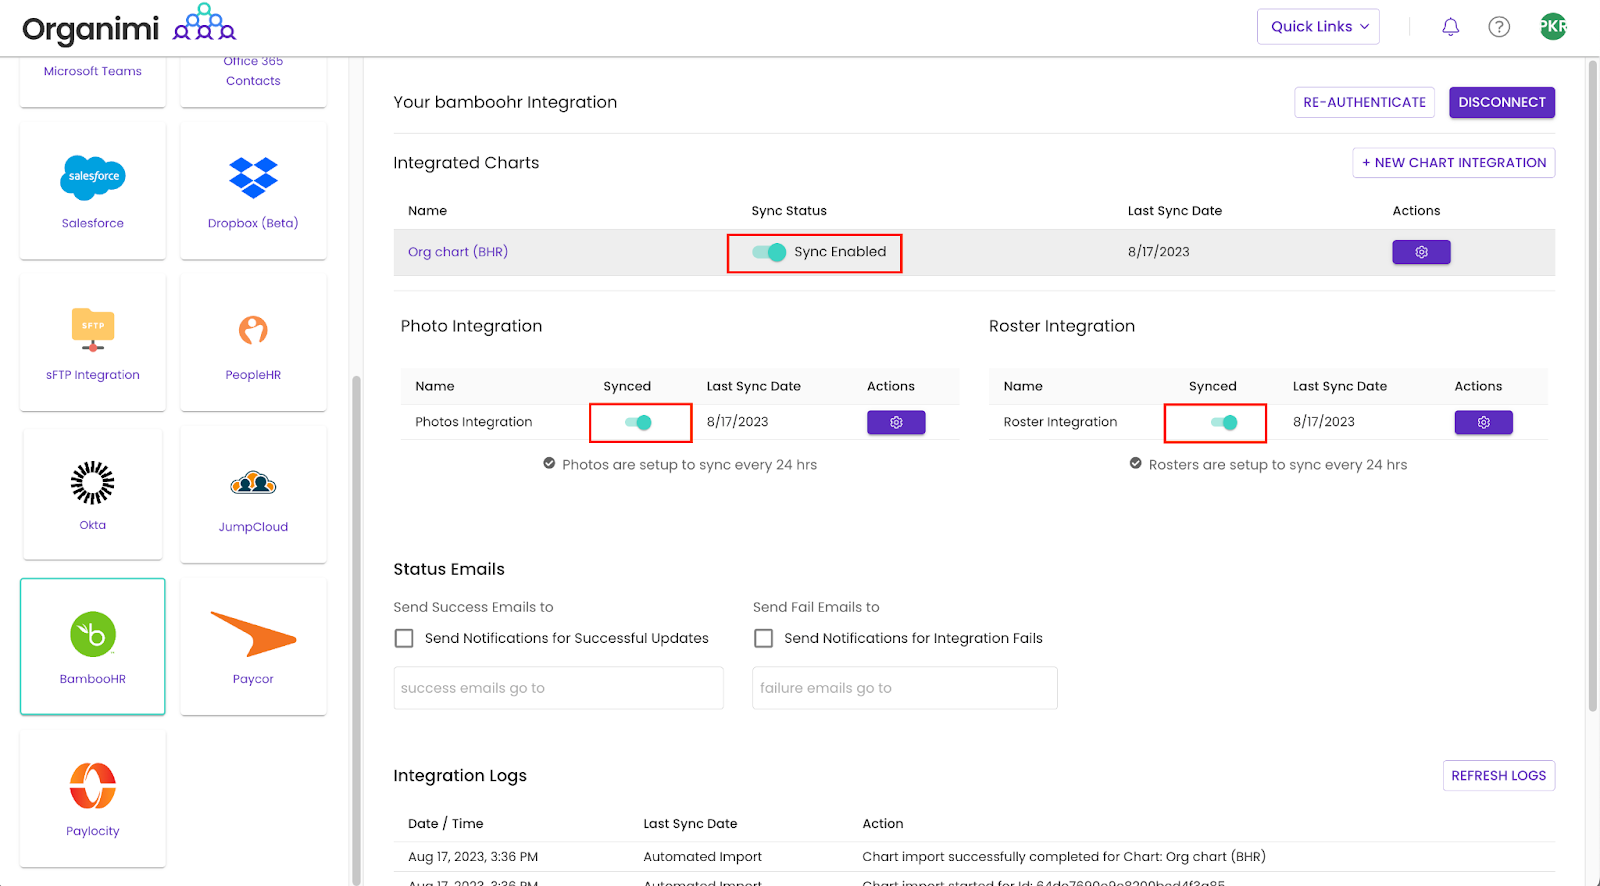
Task: Click the integrations sidebar scrollbar
Action: click(x=355, y=630)
